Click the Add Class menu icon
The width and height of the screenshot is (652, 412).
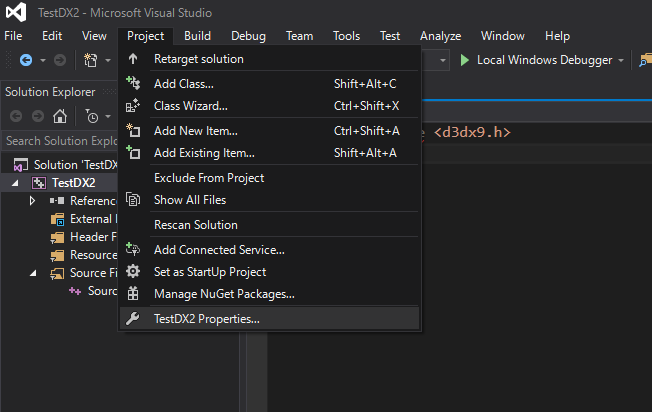pyautogui.click(x=133, y=83)
